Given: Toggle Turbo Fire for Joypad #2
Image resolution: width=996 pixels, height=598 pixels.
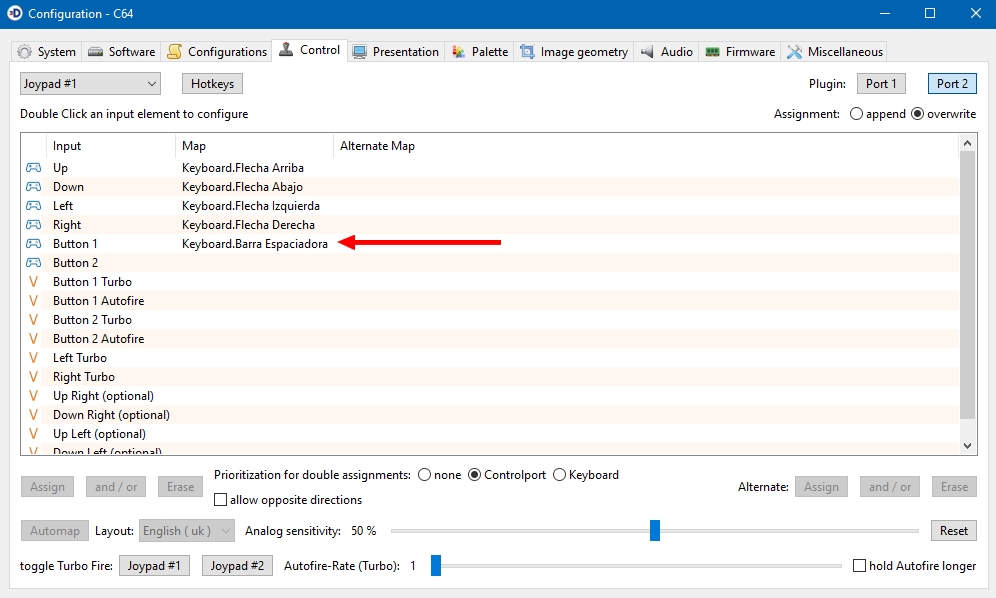Looking at the screenshot, I should (x=237, y=566).
